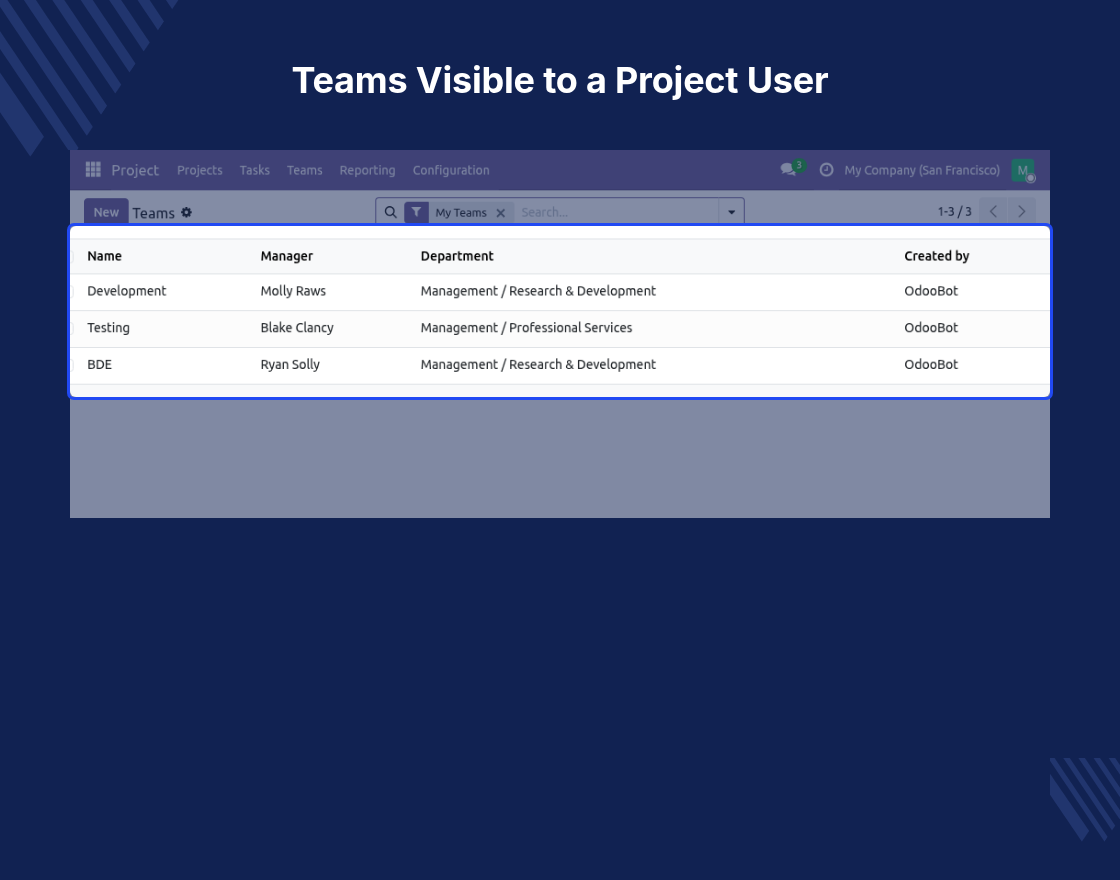Open the user avatar menu
Image resolution: width=1120 pixels, height=880 pixels.
tap(1023, 170)
